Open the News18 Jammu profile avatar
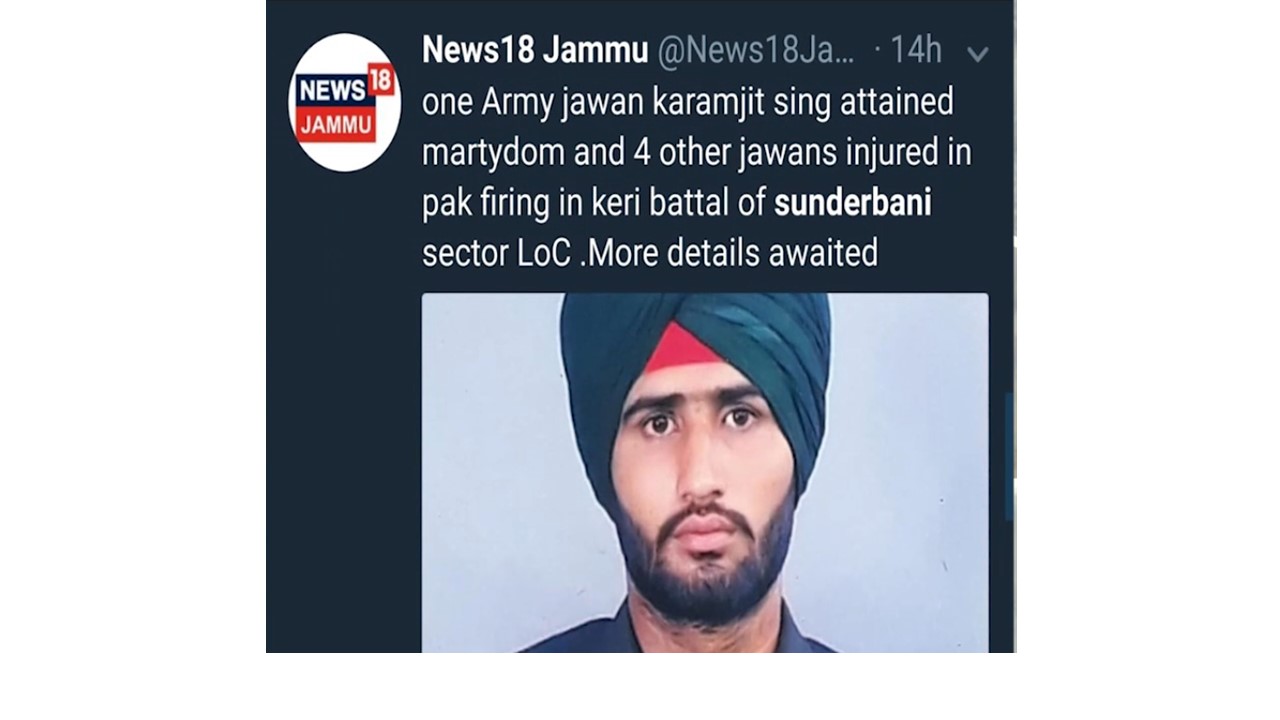Viewport: 1280px width, 720px height. pos(344,102)
